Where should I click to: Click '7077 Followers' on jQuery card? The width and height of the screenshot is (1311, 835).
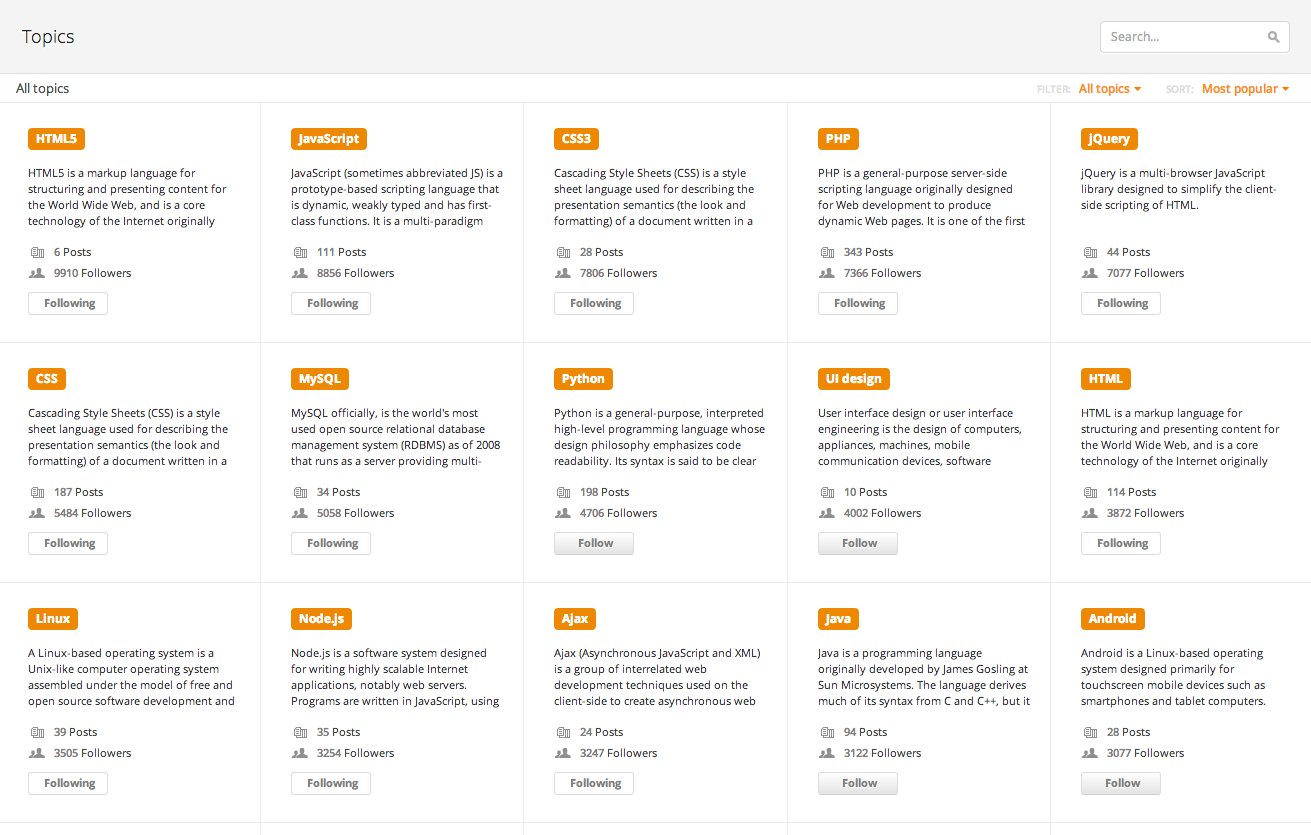click(x=1145, y=273)
